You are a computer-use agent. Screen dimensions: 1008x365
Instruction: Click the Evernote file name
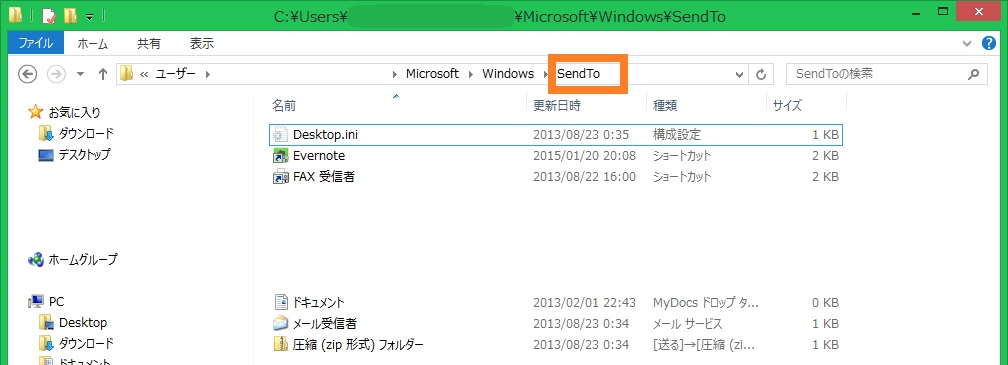319,156
